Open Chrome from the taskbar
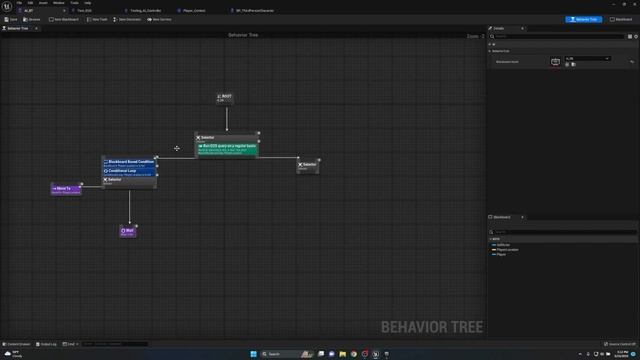Screen dimensions: 640x360 353,354
